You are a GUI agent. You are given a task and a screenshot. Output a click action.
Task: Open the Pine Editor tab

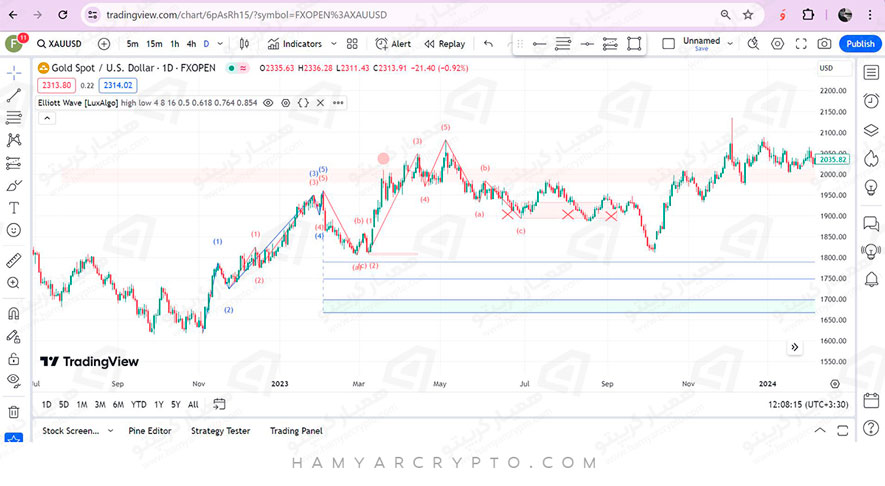pyautogui.click(x=150, y=431)
